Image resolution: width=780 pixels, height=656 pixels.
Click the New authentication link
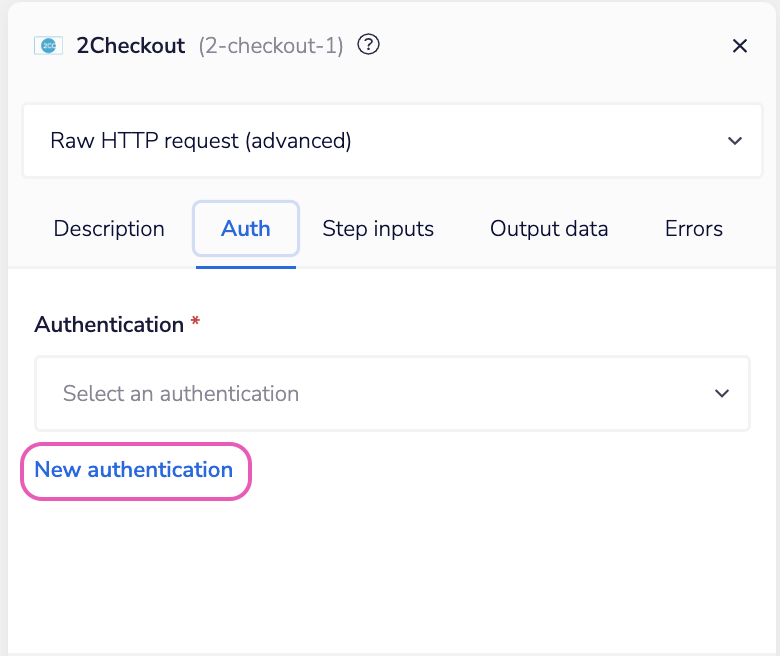point(134,470)
